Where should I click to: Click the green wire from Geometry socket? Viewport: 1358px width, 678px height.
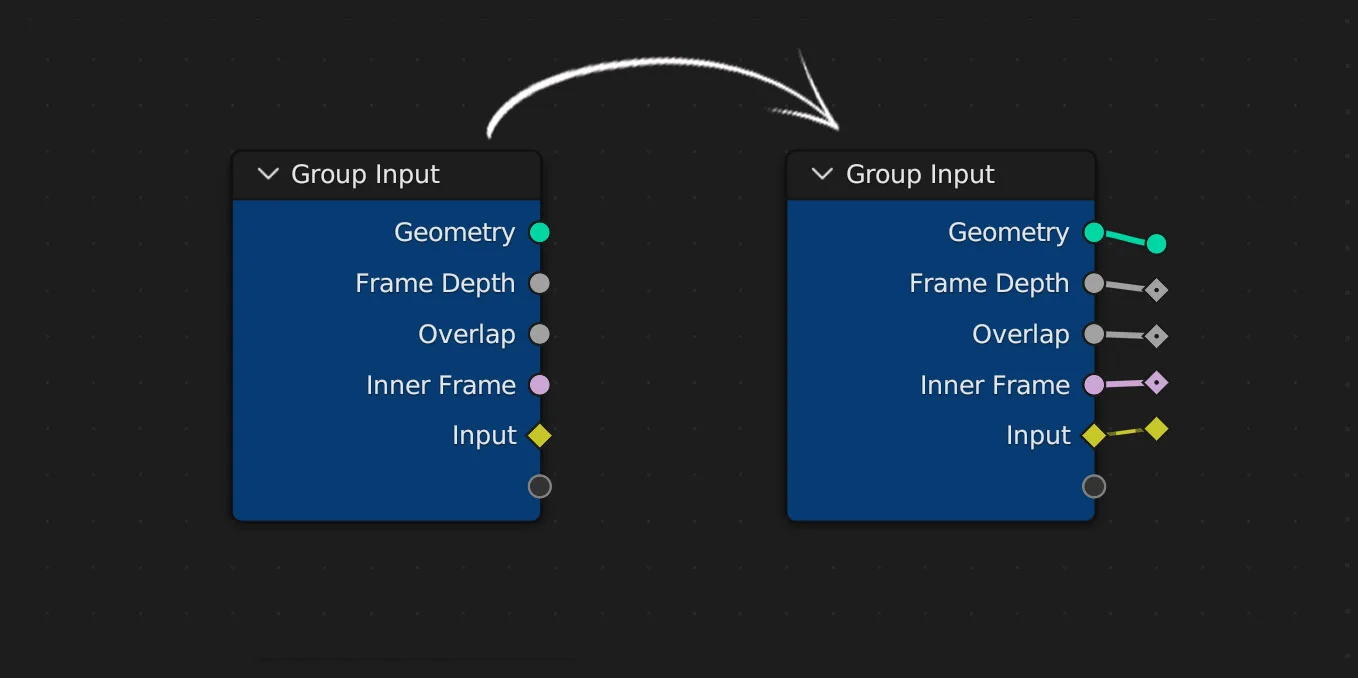(1125, 236)
